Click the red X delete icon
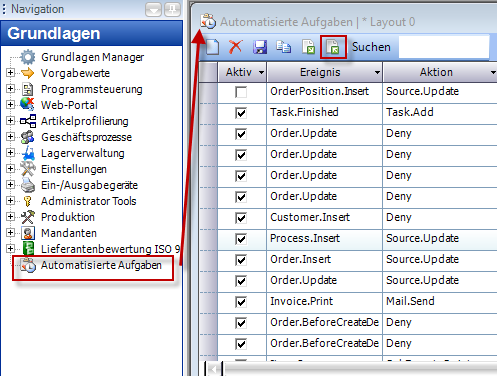This screenshot has height=376, width=497. click(x=236, y=47)
